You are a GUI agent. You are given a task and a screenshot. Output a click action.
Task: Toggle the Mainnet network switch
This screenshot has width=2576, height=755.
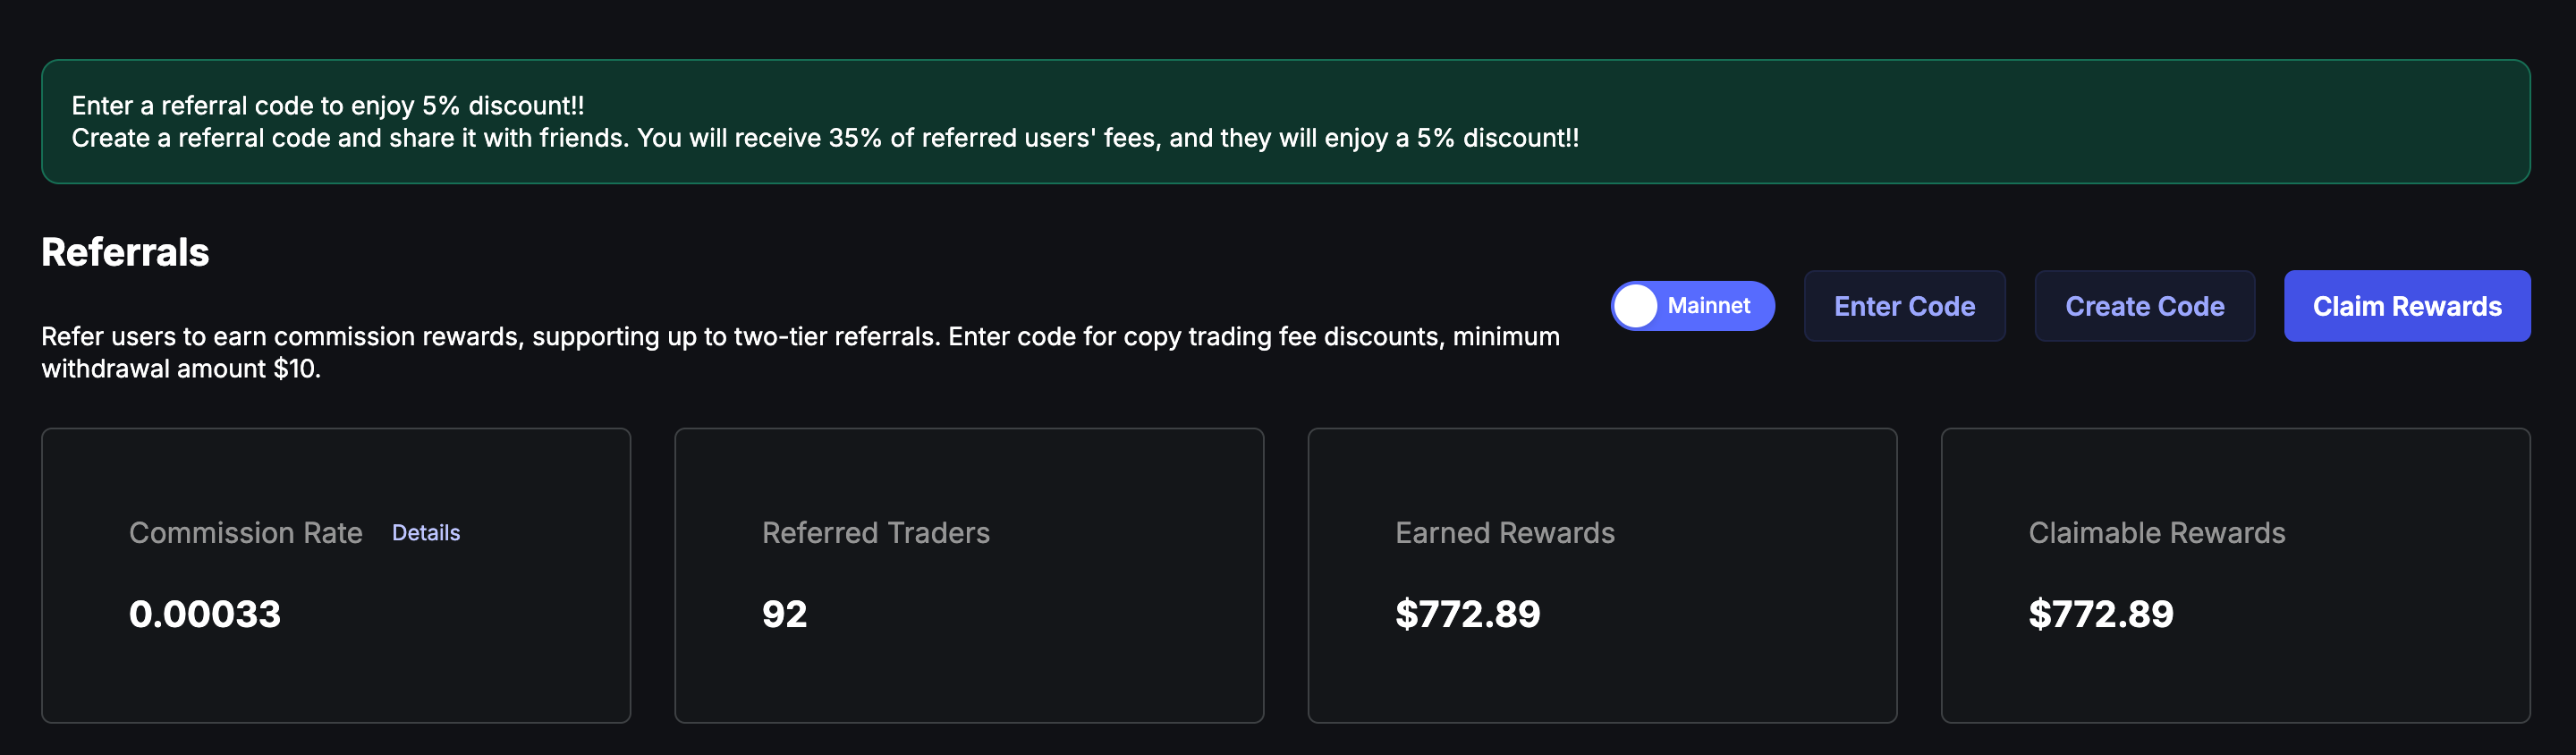(x=1692, y=306)
